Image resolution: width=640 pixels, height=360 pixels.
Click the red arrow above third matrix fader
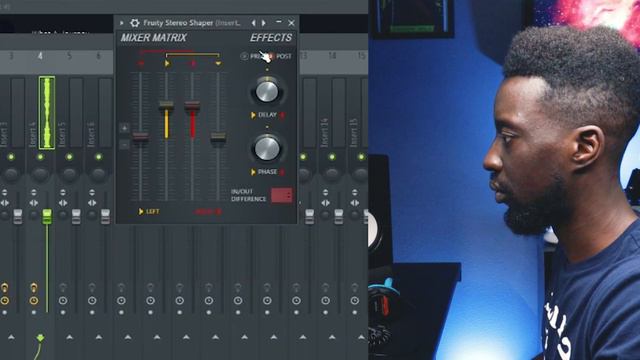point(193,63)
